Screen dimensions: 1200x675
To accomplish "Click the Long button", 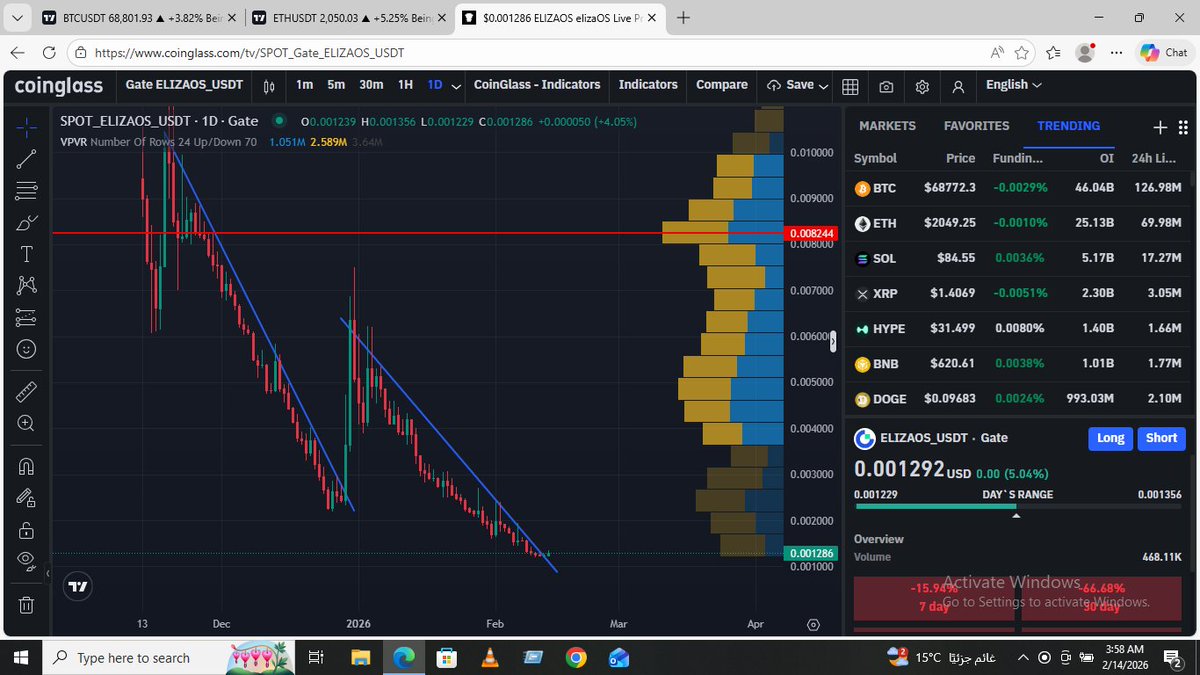I will 1110,438.
